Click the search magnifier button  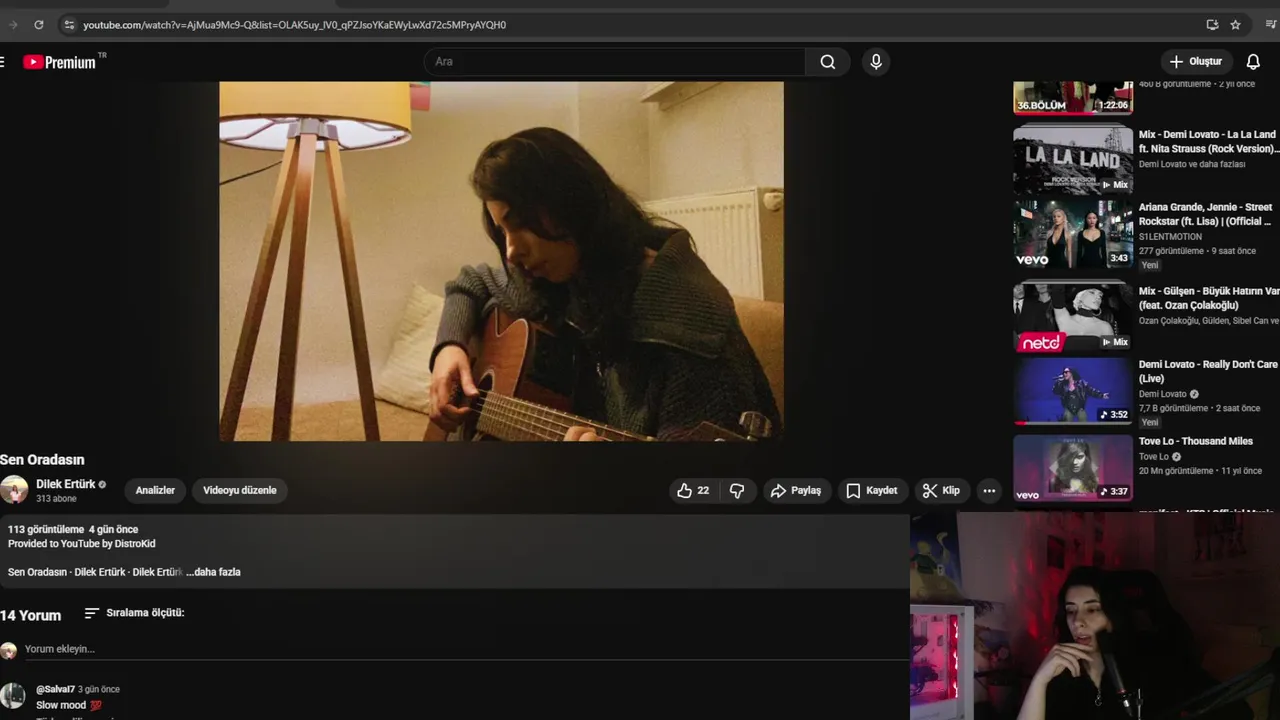tap(828, 62)
